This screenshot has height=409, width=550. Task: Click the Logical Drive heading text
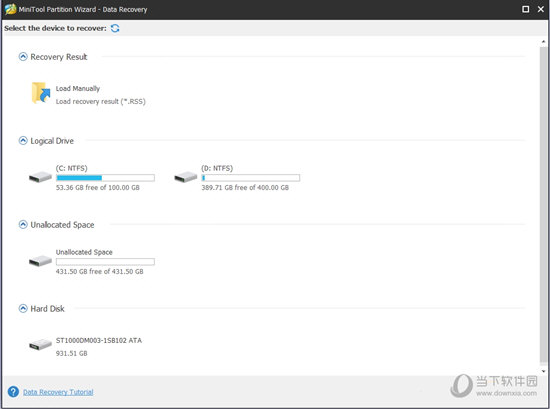52,141
